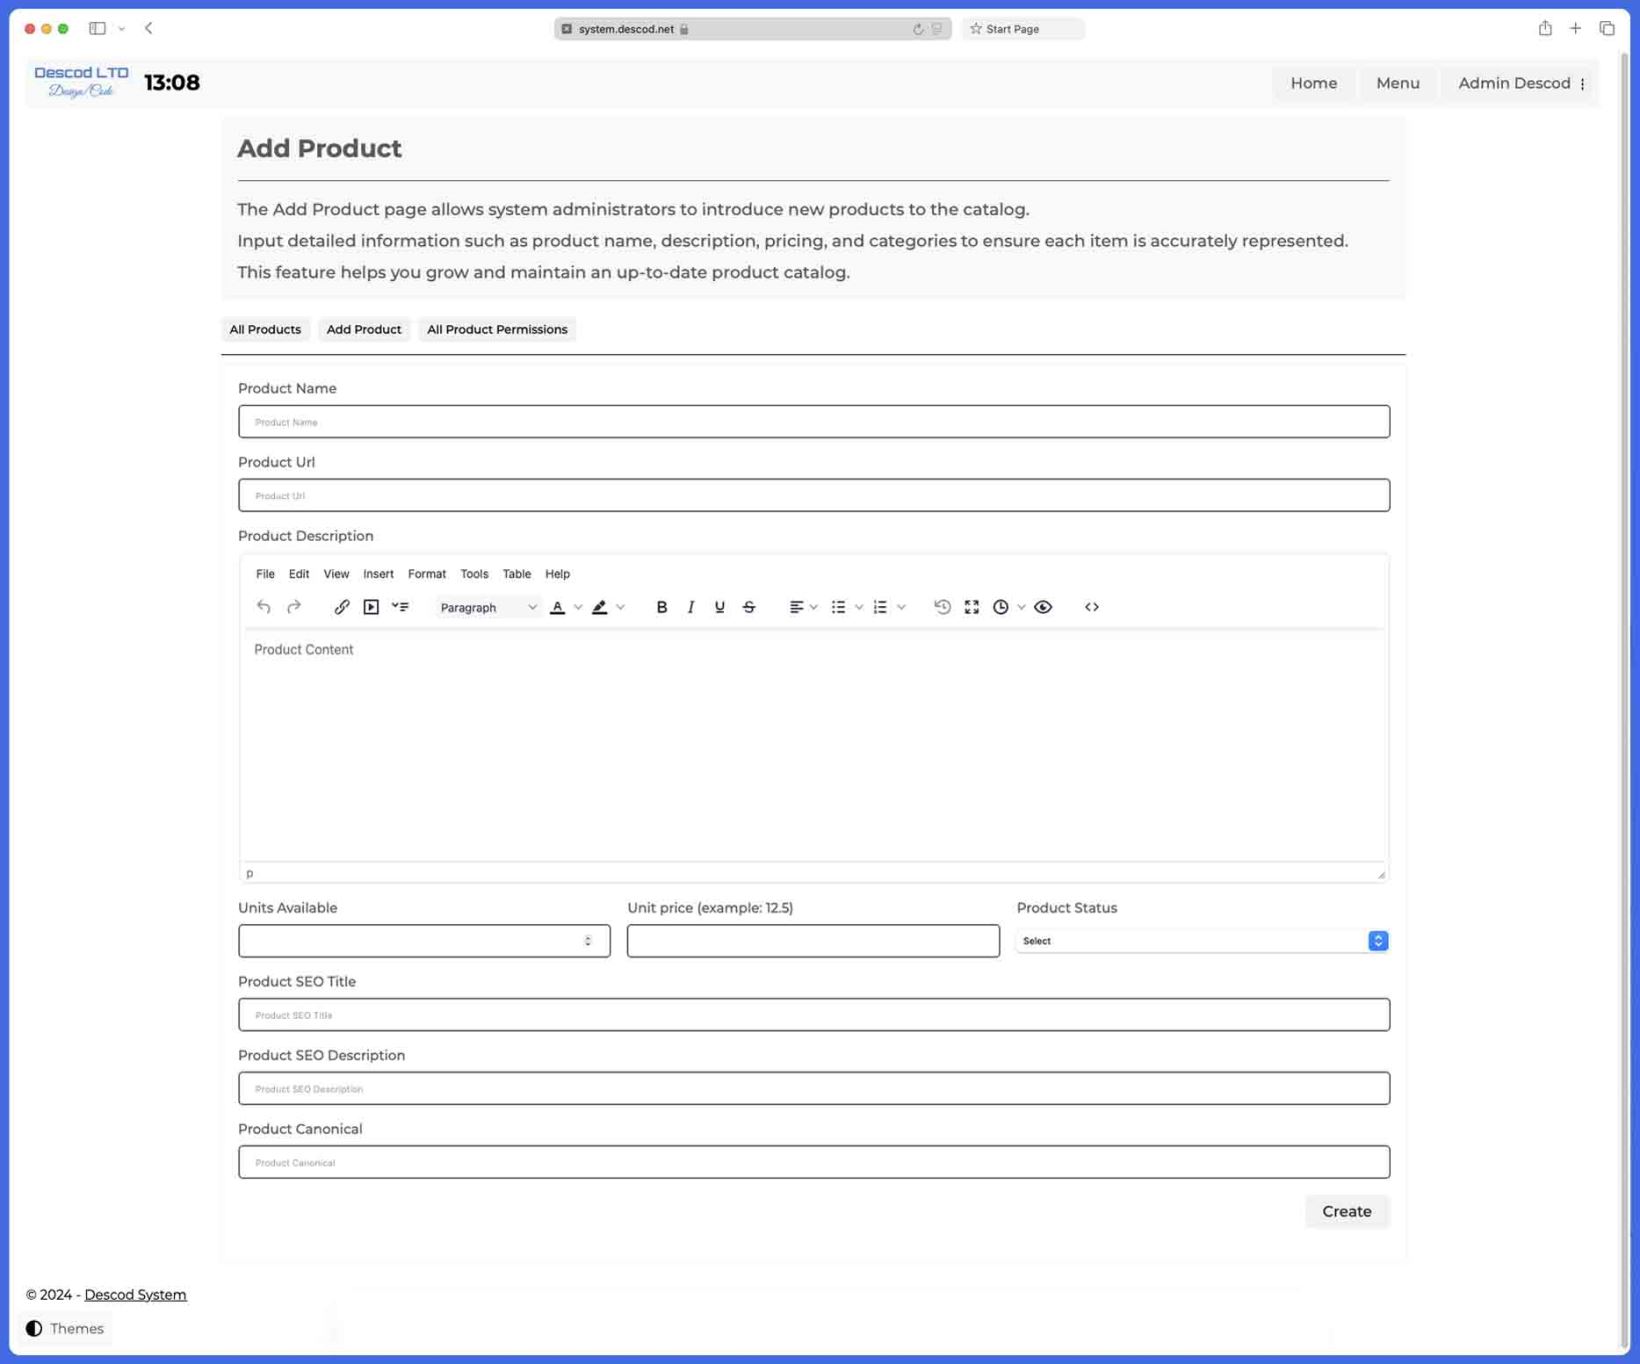This screenshot has width=1640, height=1364.
Task: Open the editor Table menu
Action: click(x=517, y=574)
